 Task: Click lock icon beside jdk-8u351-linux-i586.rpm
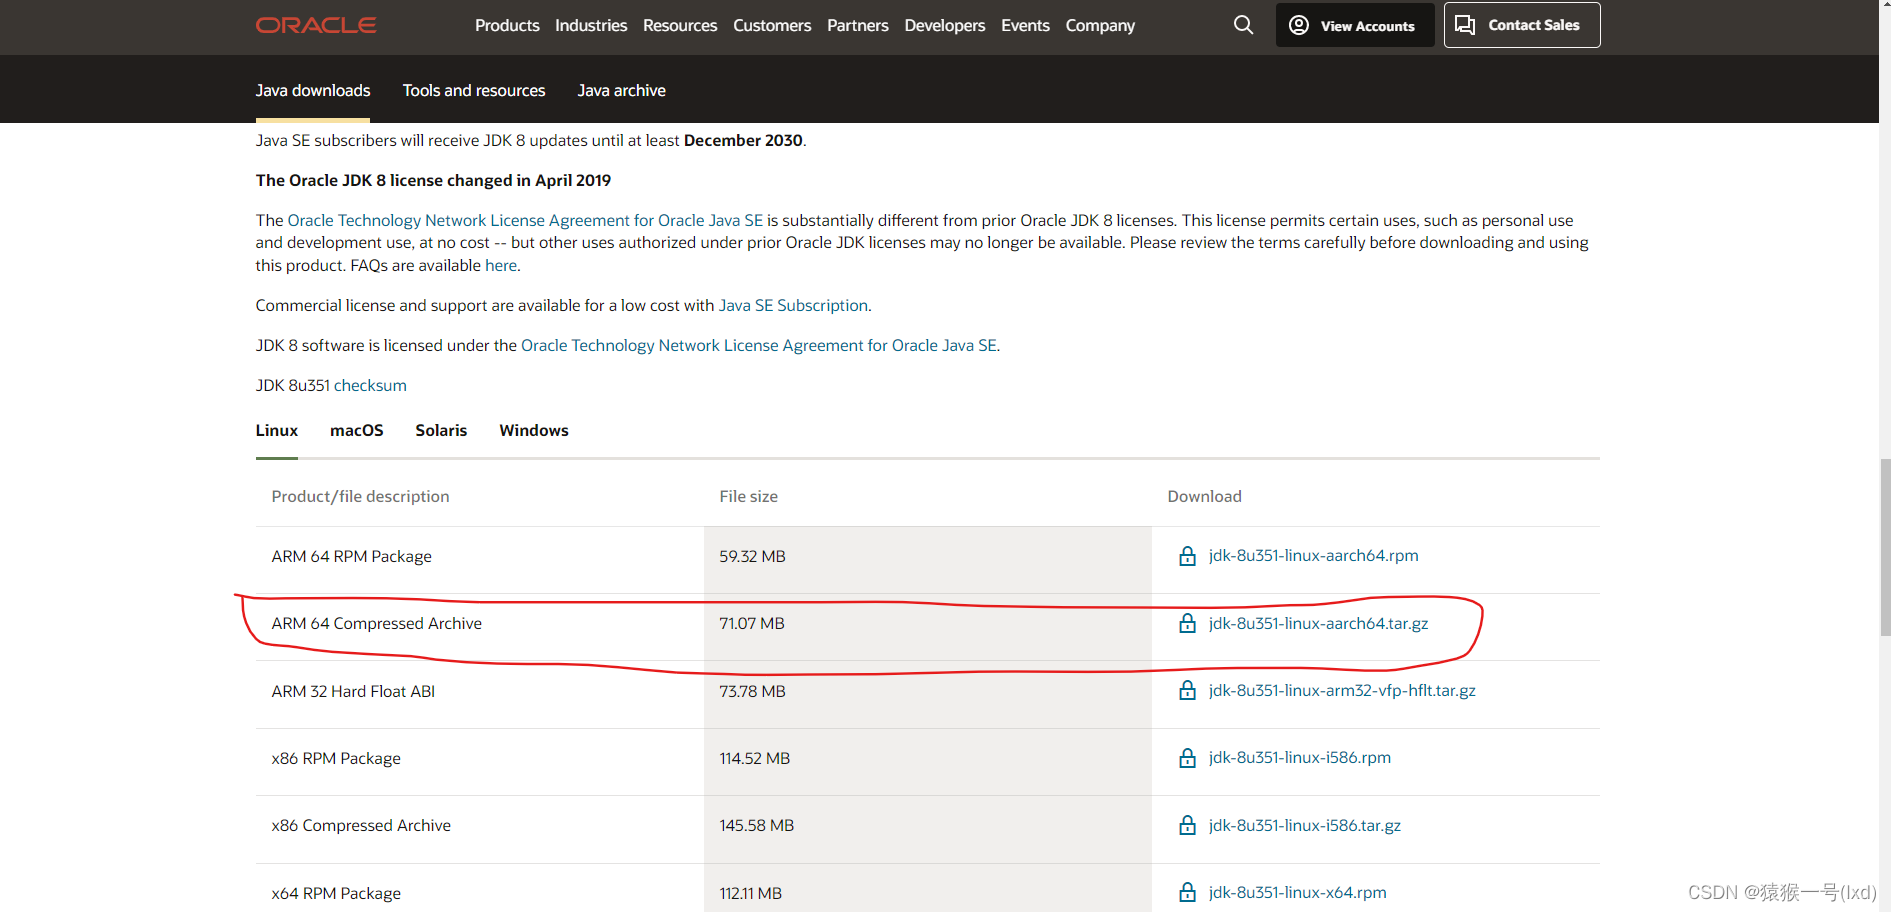coord(1187,758)
